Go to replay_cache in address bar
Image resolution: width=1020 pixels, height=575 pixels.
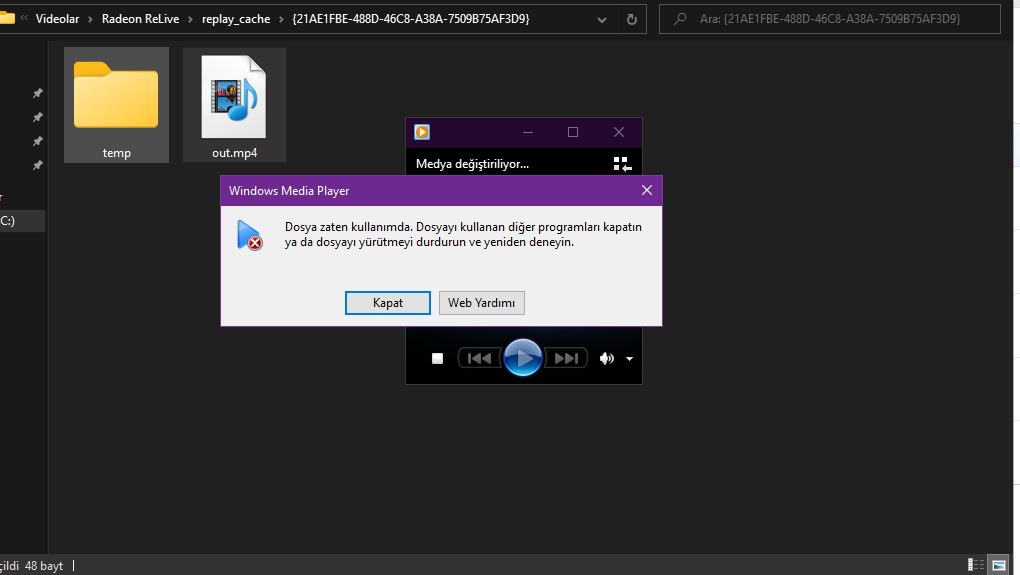(236, 19)
